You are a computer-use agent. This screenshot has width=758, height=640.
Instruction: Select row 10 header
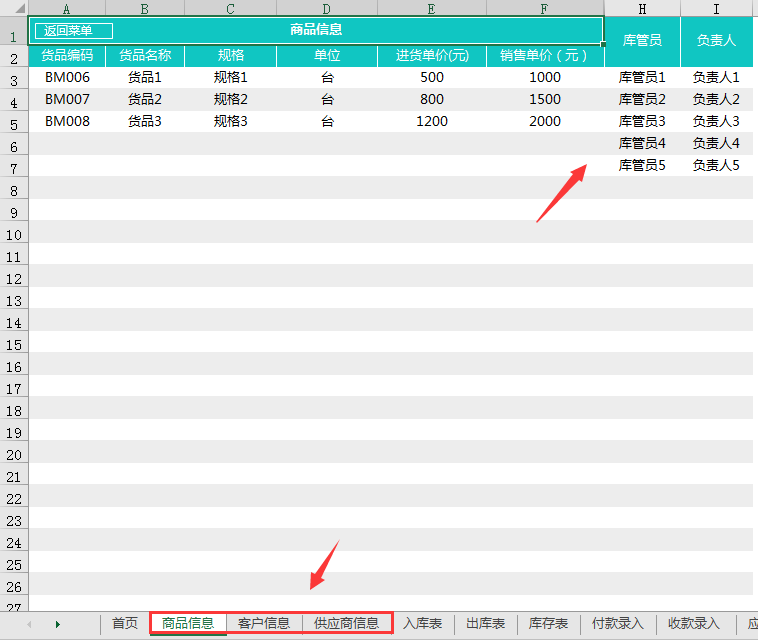click(x=14, y=234)
